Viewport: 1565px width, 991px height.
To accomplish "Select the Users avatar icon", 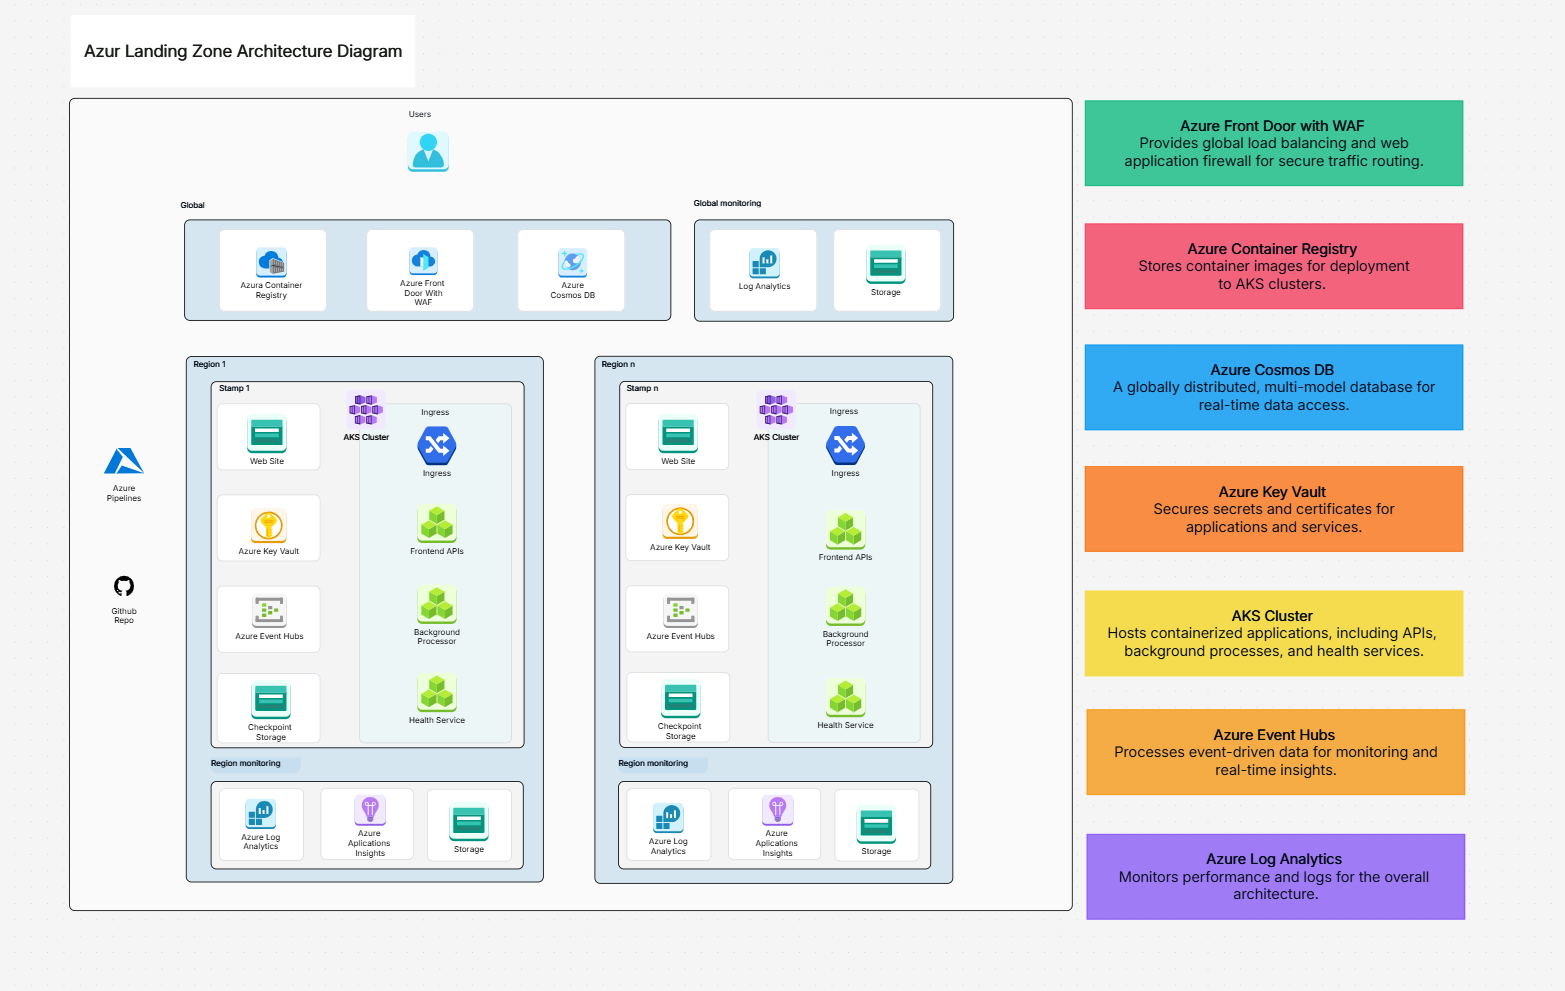I will click(x=428, y=151).
